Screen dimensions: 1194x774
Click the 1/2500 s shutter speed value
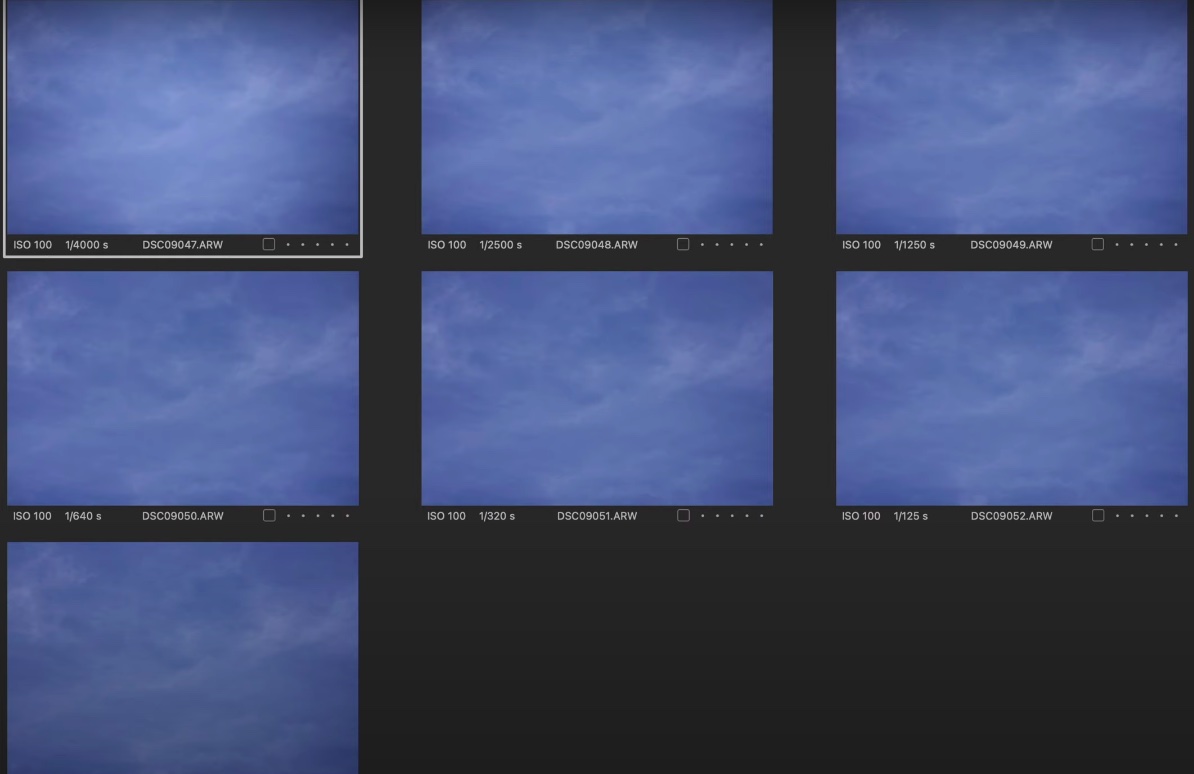[501, 245]
